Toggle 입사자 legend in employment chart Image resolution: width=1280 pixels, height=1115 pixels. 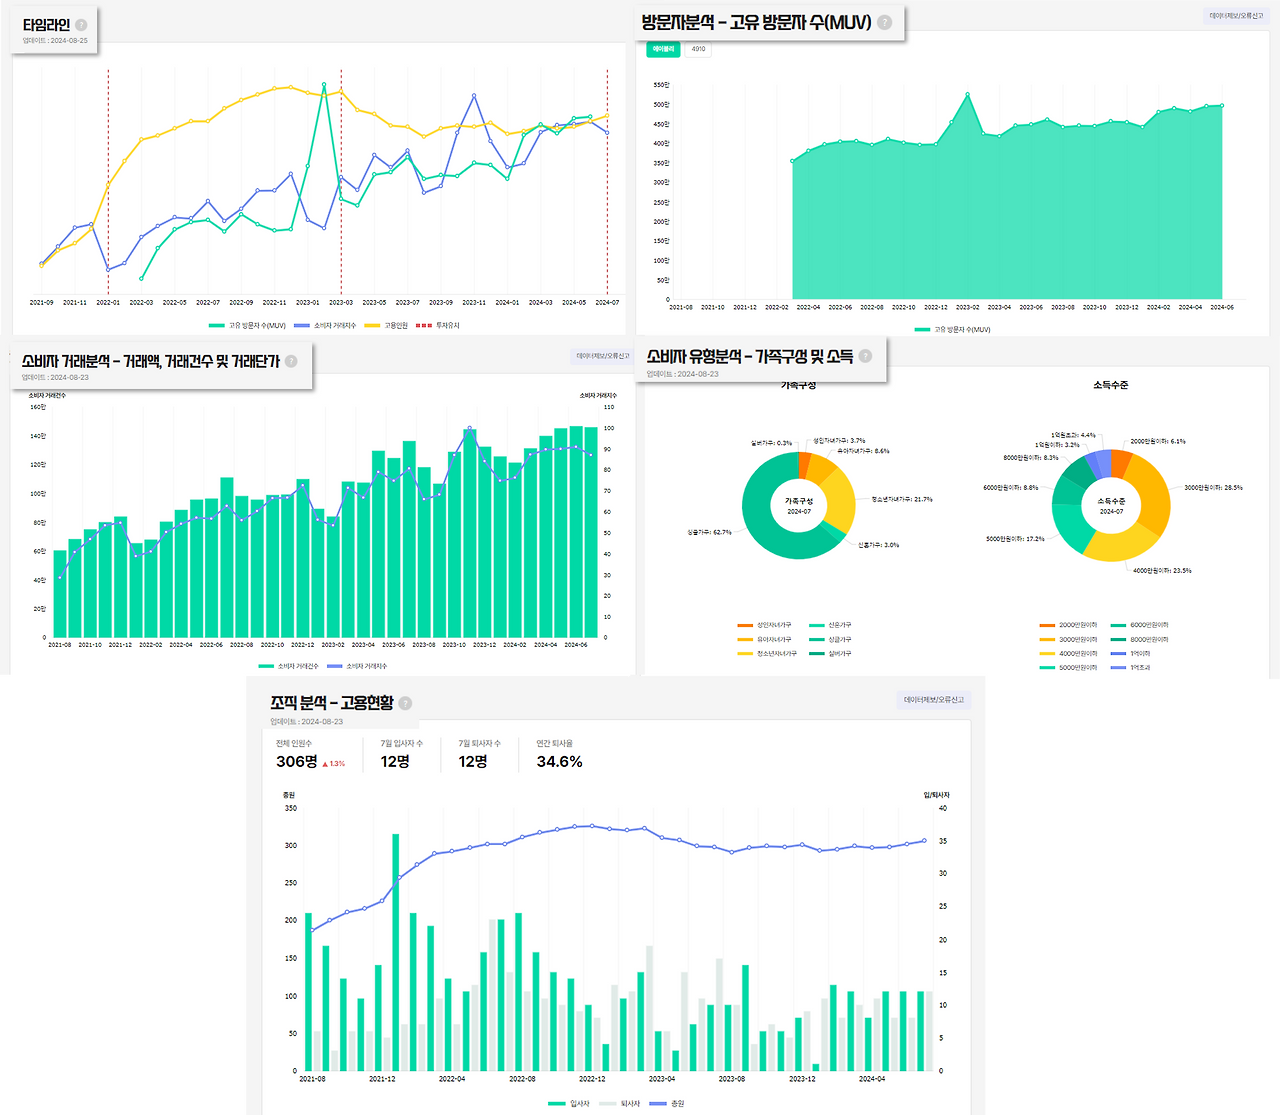569,1104
